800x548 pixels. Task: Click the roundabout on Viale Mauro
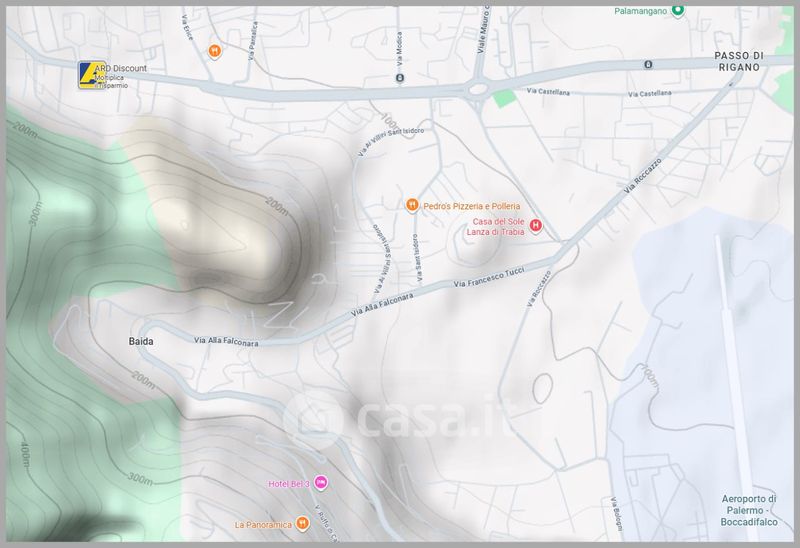477,90
